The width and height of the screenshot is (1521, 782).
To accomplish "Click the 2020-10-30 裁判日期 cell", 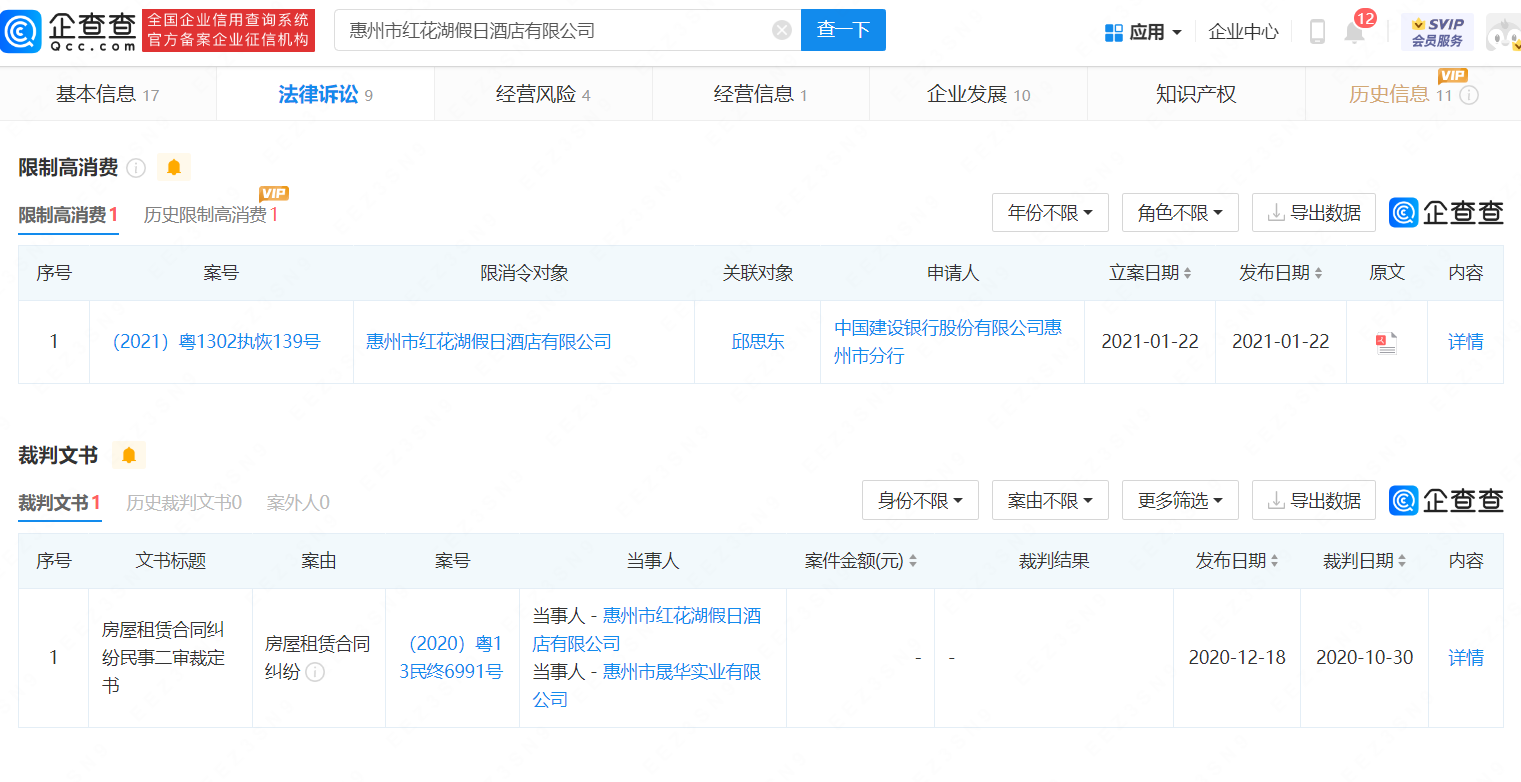I will (x=1364, y=658).
